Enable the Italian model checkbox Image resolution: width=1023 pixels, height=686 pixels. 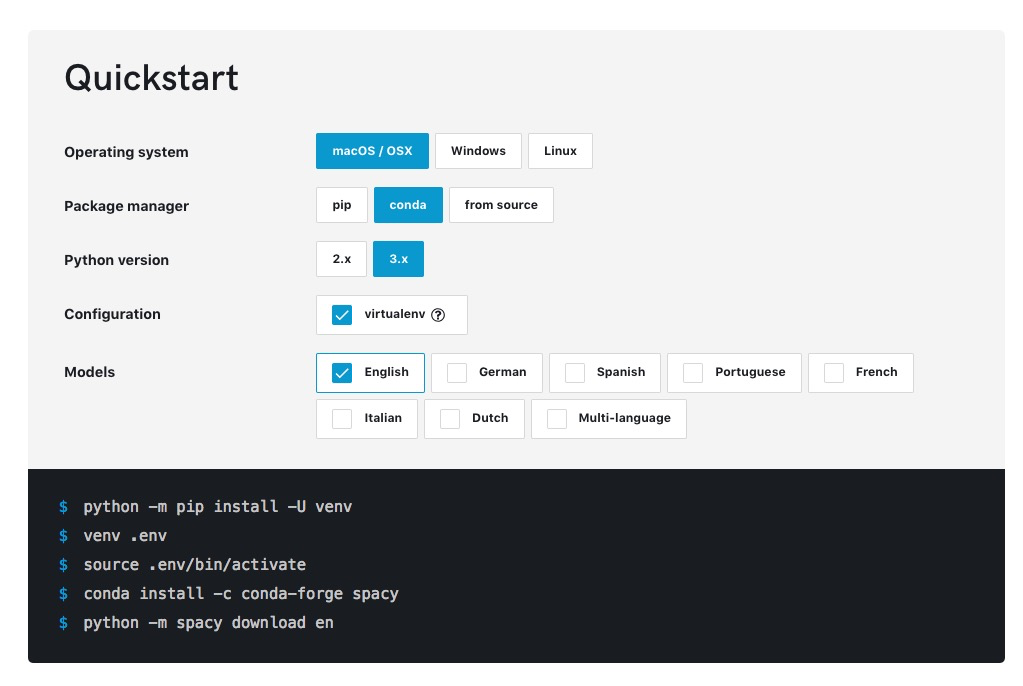click(342, 419)
